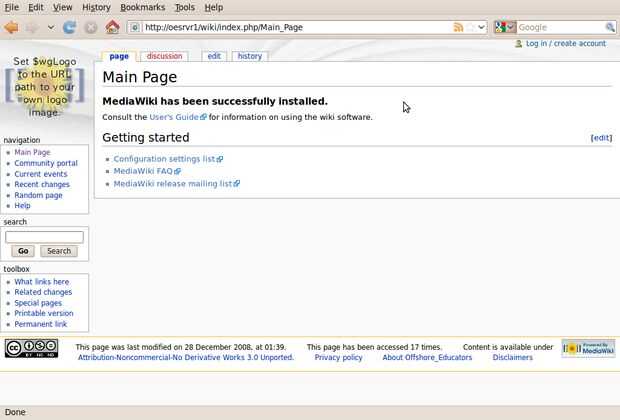620x420 pixels.
Task: Reload the page with the refresh icon
Action: 70,27
